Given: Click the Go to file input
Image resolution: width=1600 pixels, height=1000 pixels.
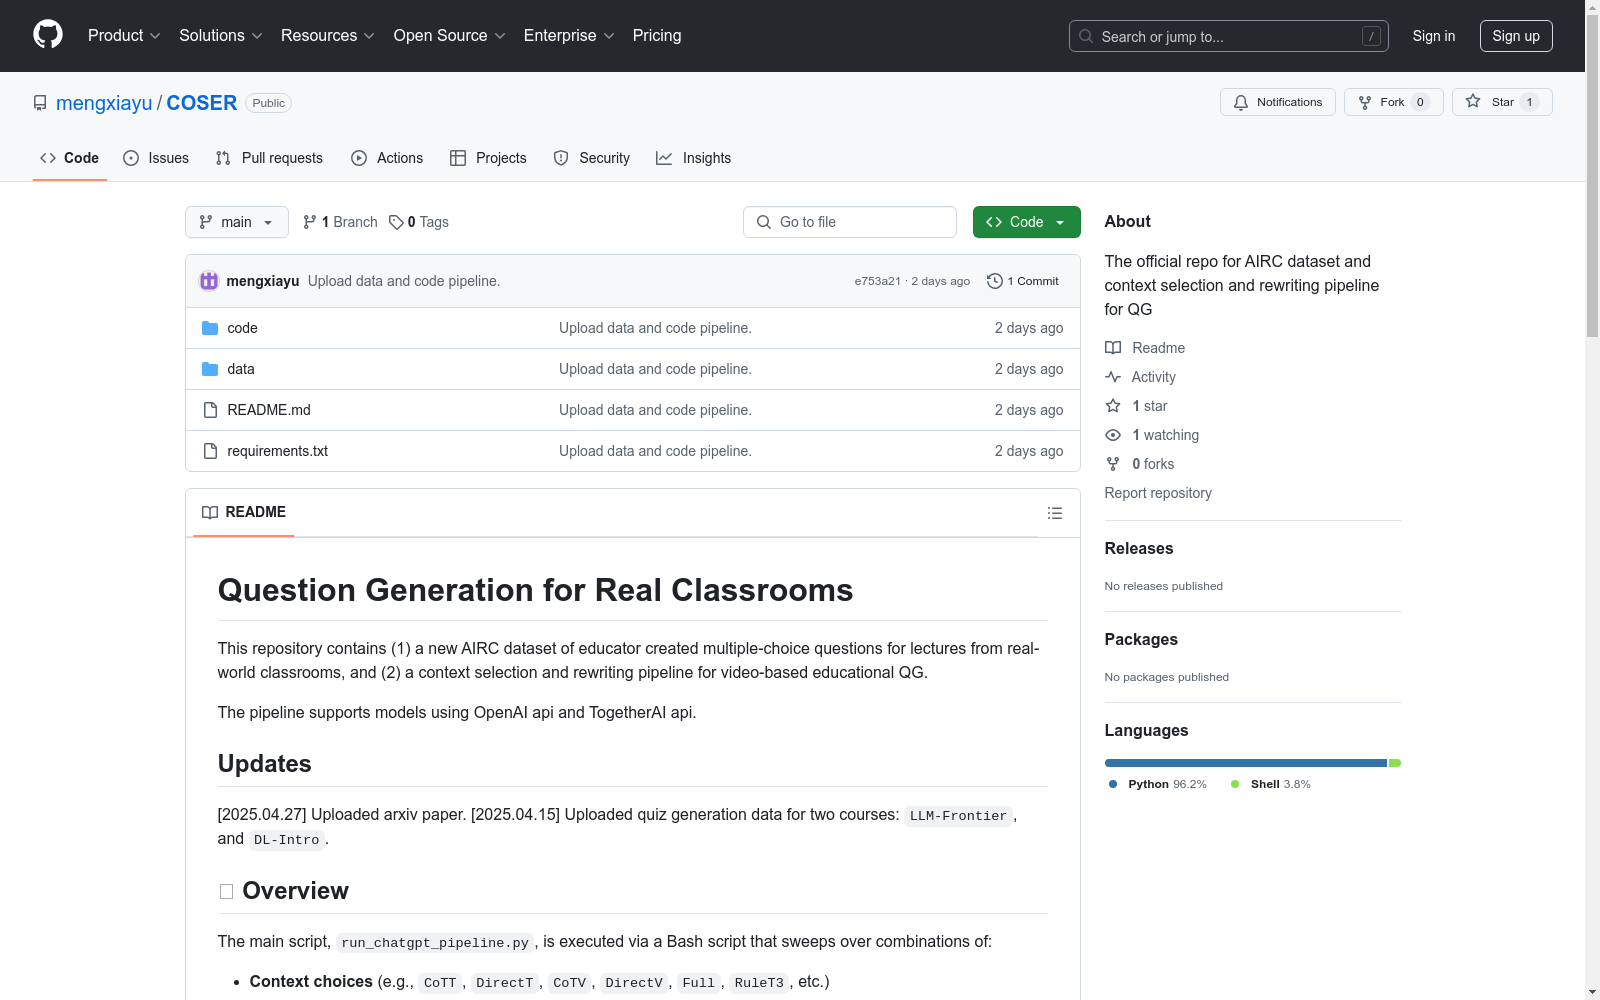Looking at the screenshot, I should (x=850, y=222).
